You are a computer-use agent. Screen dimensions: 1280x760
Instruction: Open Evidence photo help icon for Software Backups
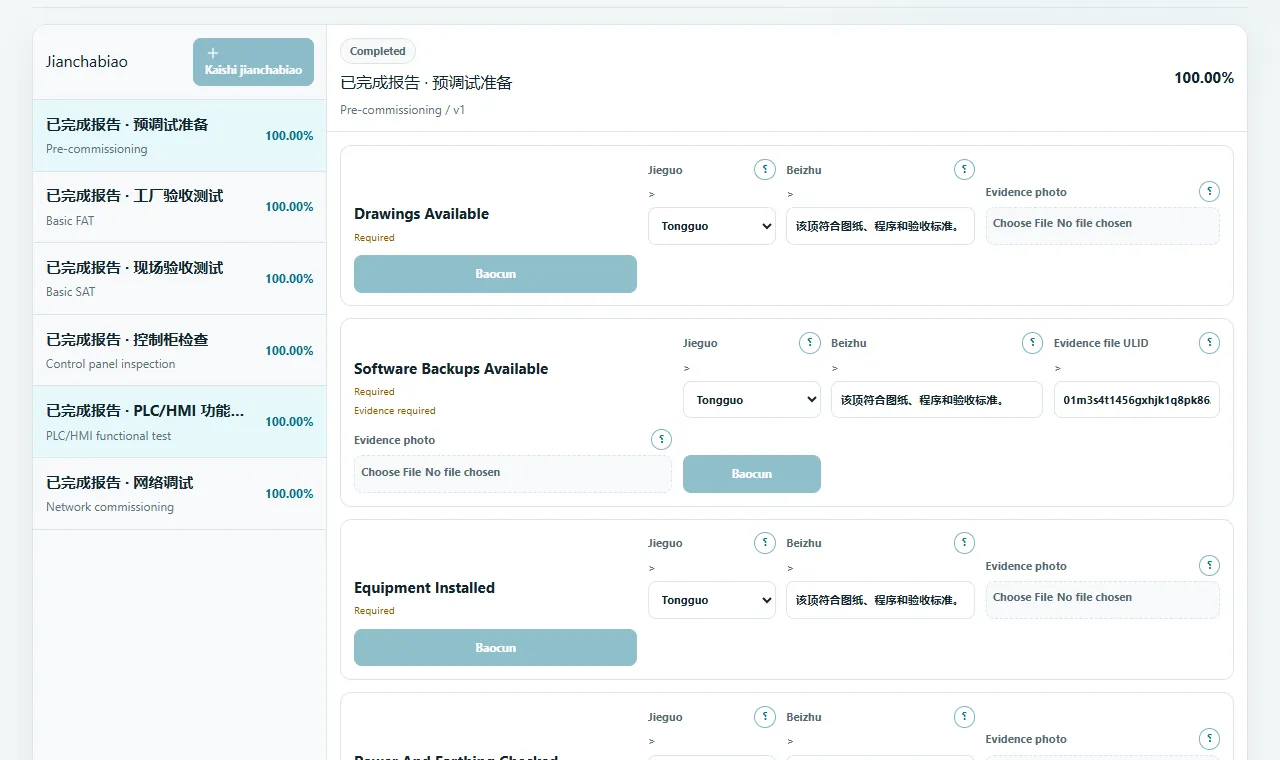tap(661, 440)
